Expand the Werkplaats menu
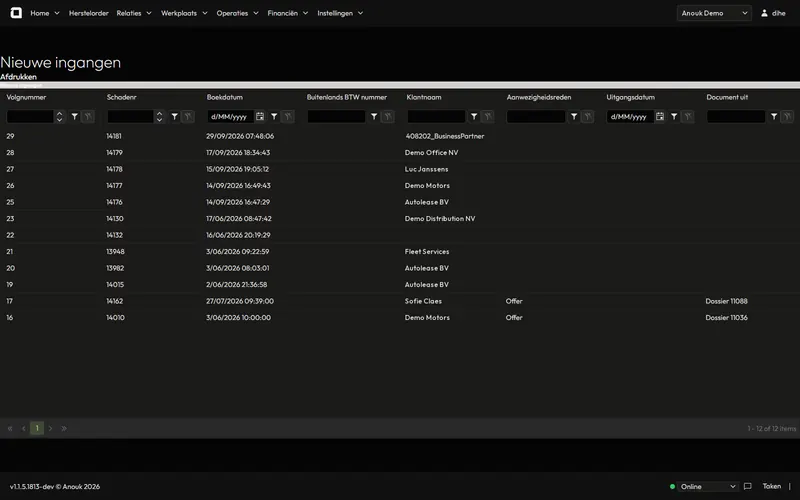 point(184,13)
